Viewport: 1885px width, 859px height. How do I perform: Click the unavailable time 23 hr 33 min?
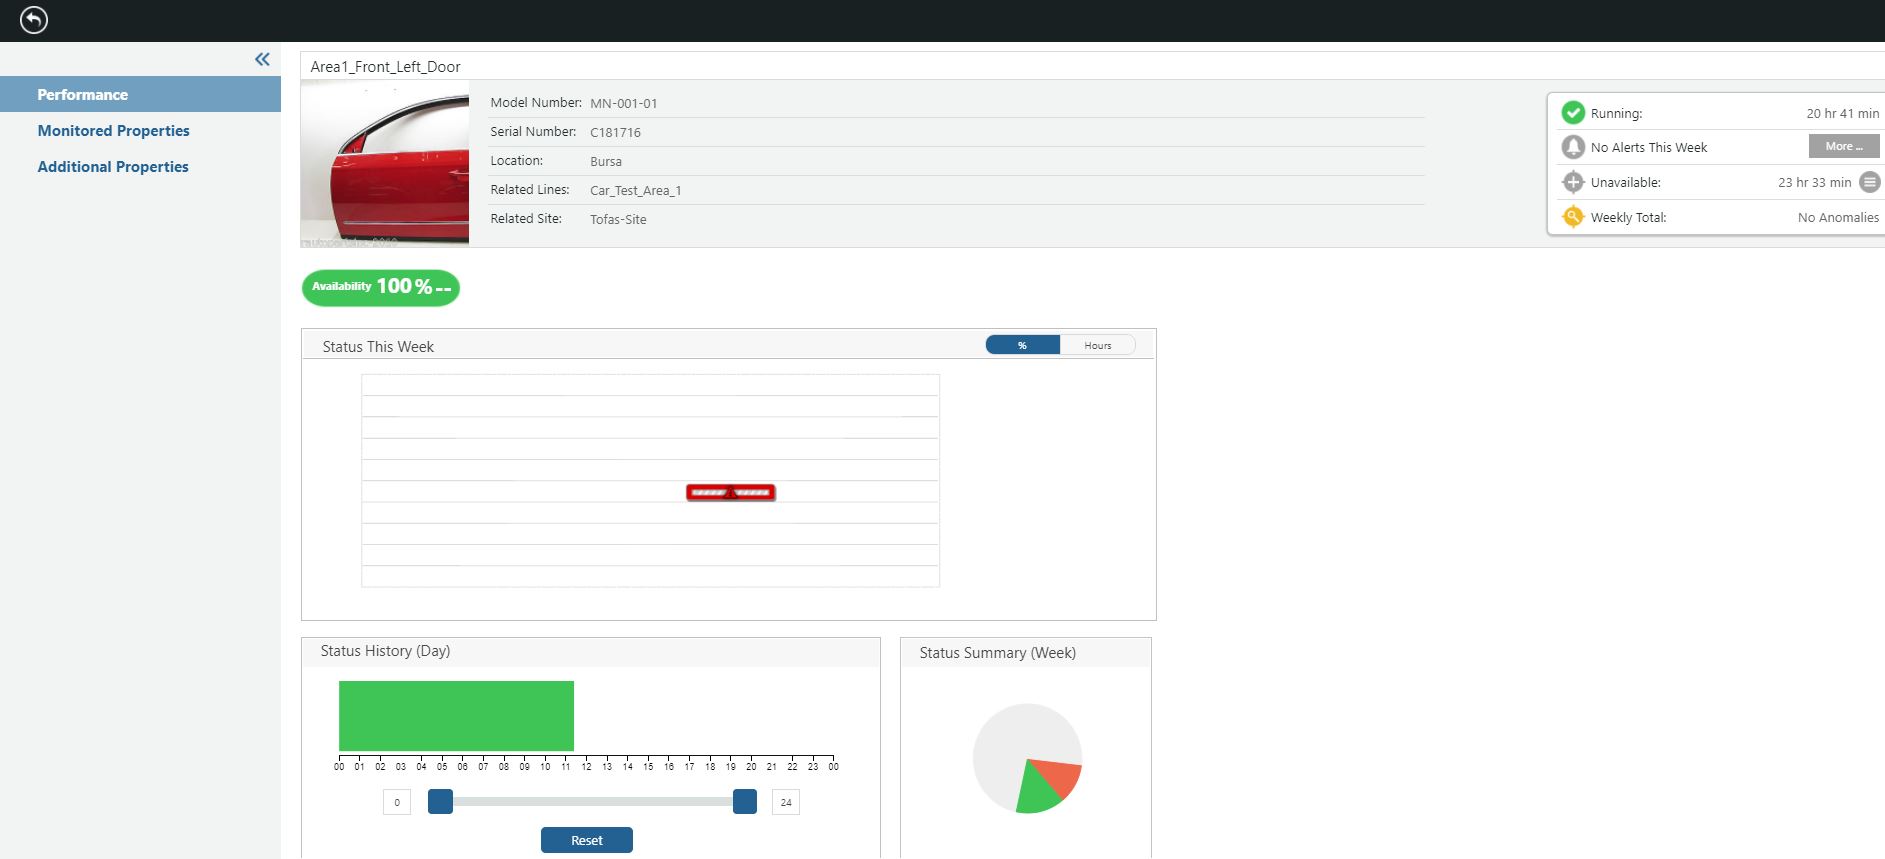(x=1814, y=182)
